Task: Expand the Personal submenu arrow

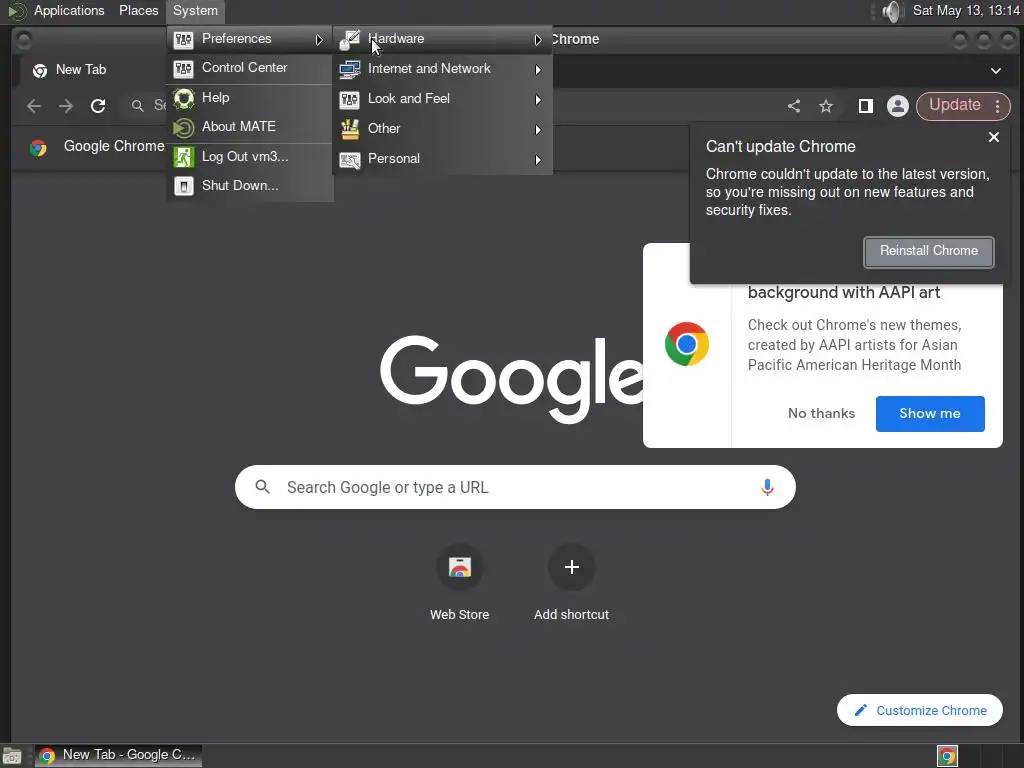Action: (537, 160)
